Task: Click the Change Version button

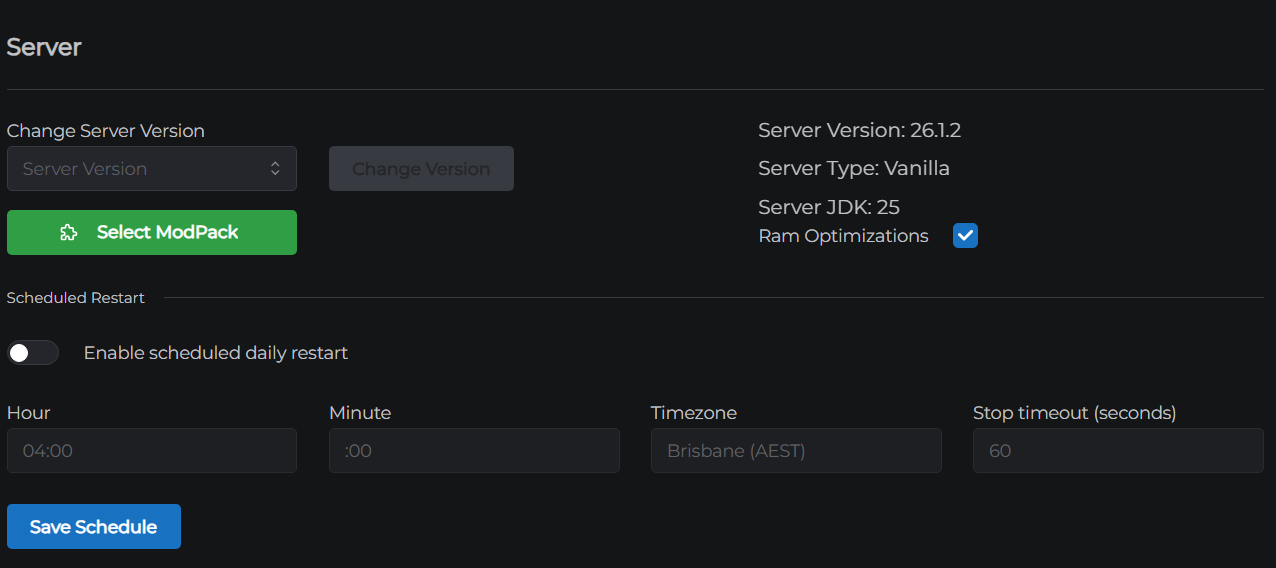Action: pos(421,169)
